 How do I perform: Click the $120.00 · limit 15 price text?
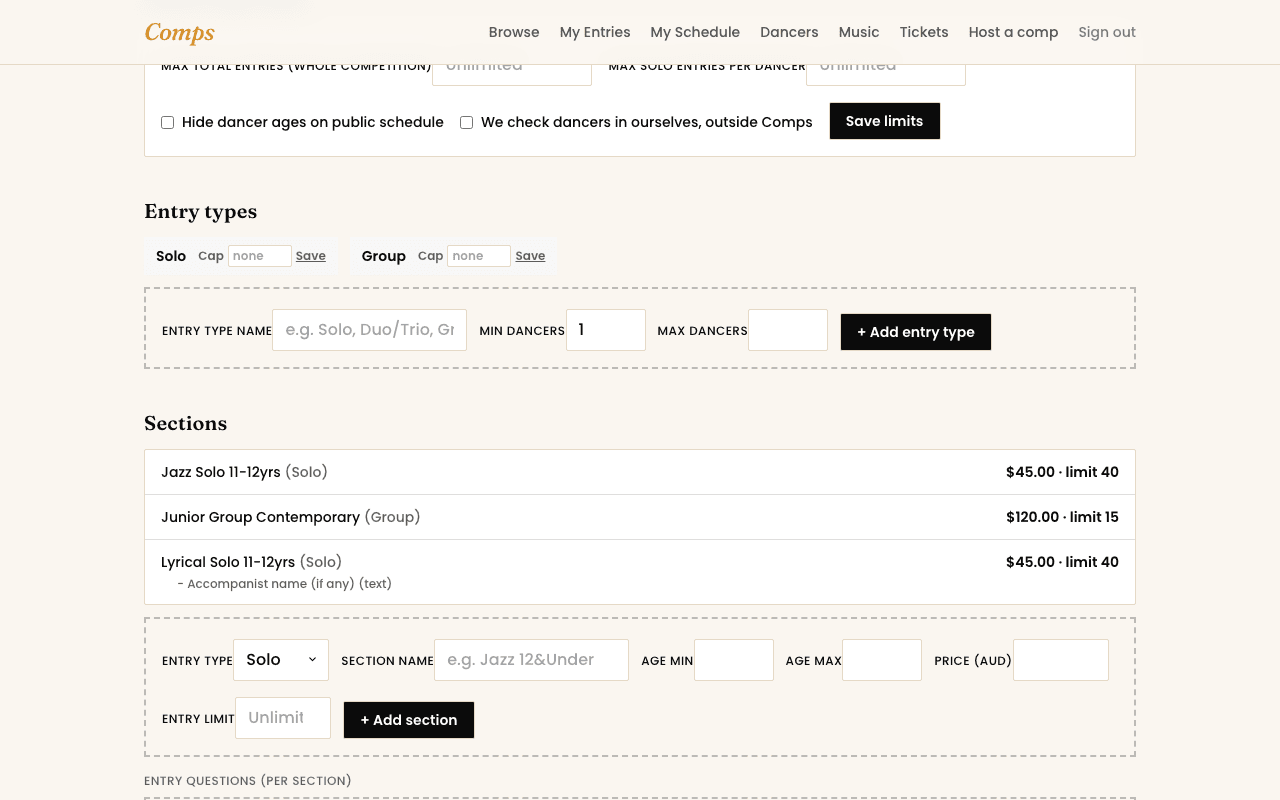[x=1062, y=517]
